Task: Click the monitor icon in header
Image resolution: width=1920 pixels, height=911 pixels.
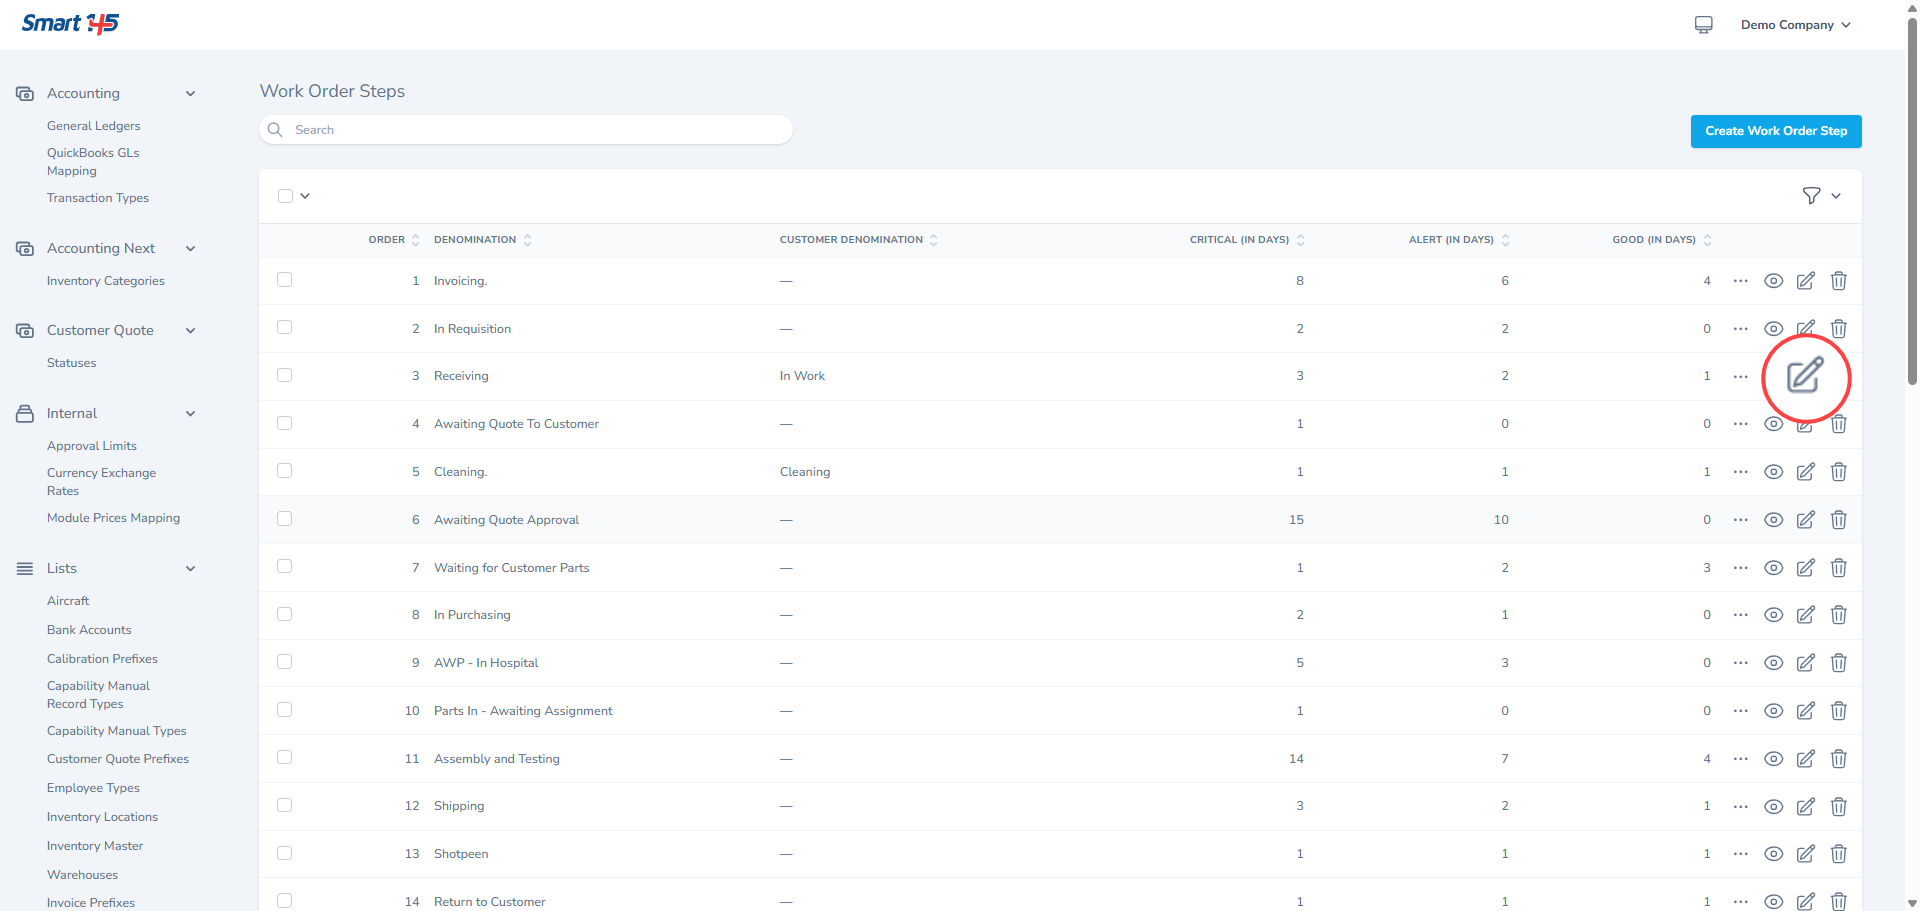Action: click(x=1703, y=25)
